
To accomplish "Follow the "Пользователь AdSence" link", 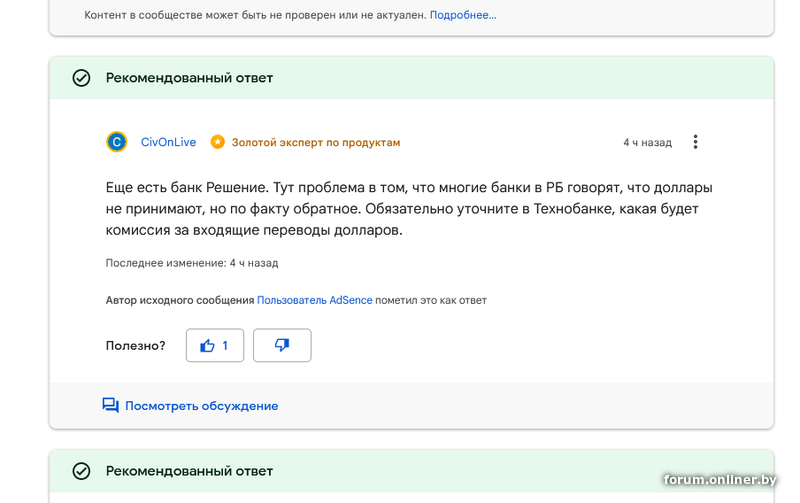I will pos(314,300).
